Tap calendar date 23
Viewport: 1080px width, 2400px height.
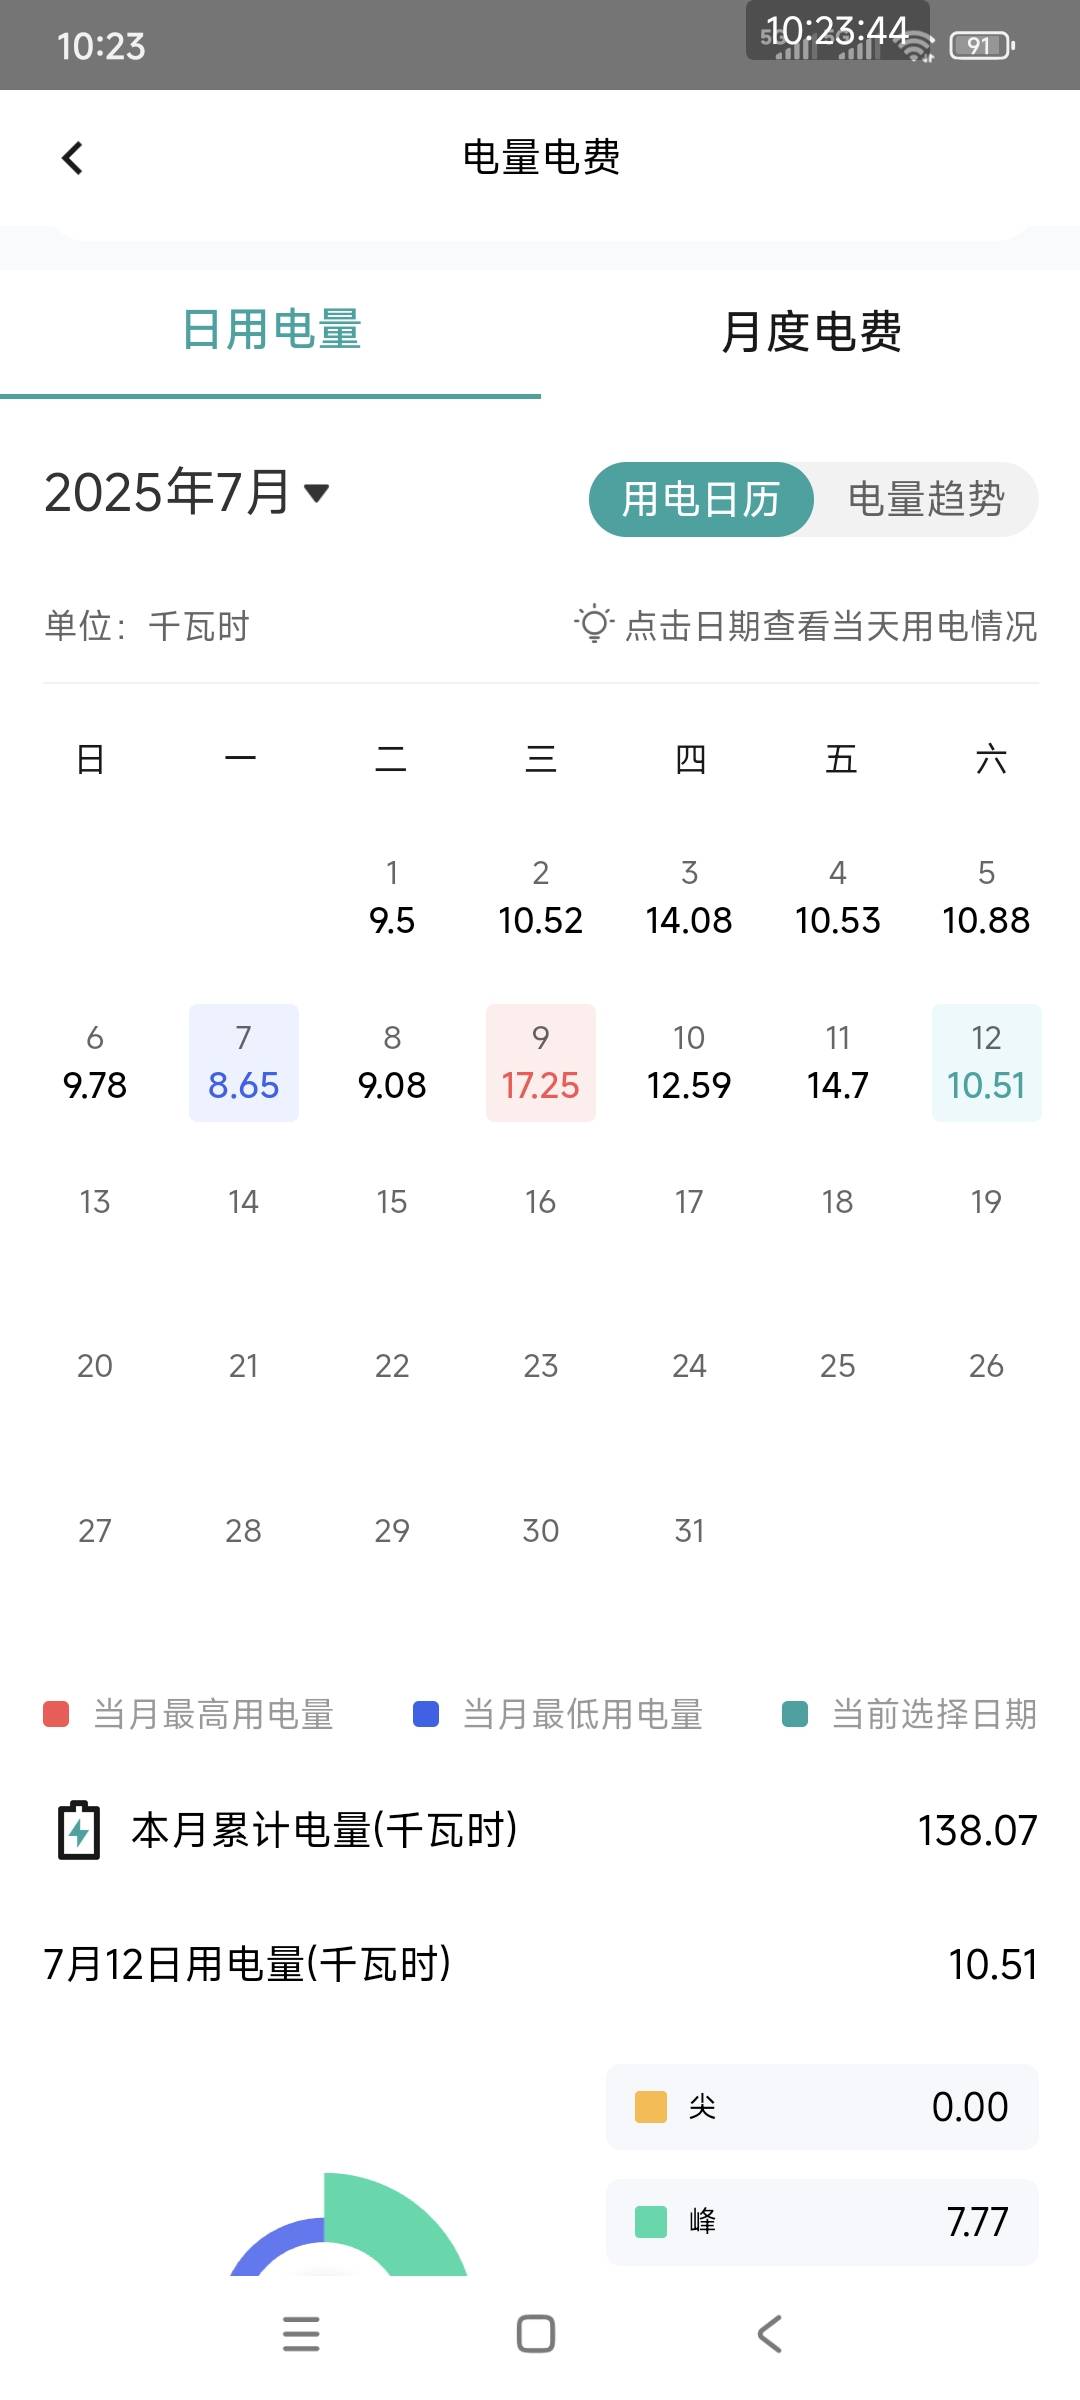(541, 1366)
